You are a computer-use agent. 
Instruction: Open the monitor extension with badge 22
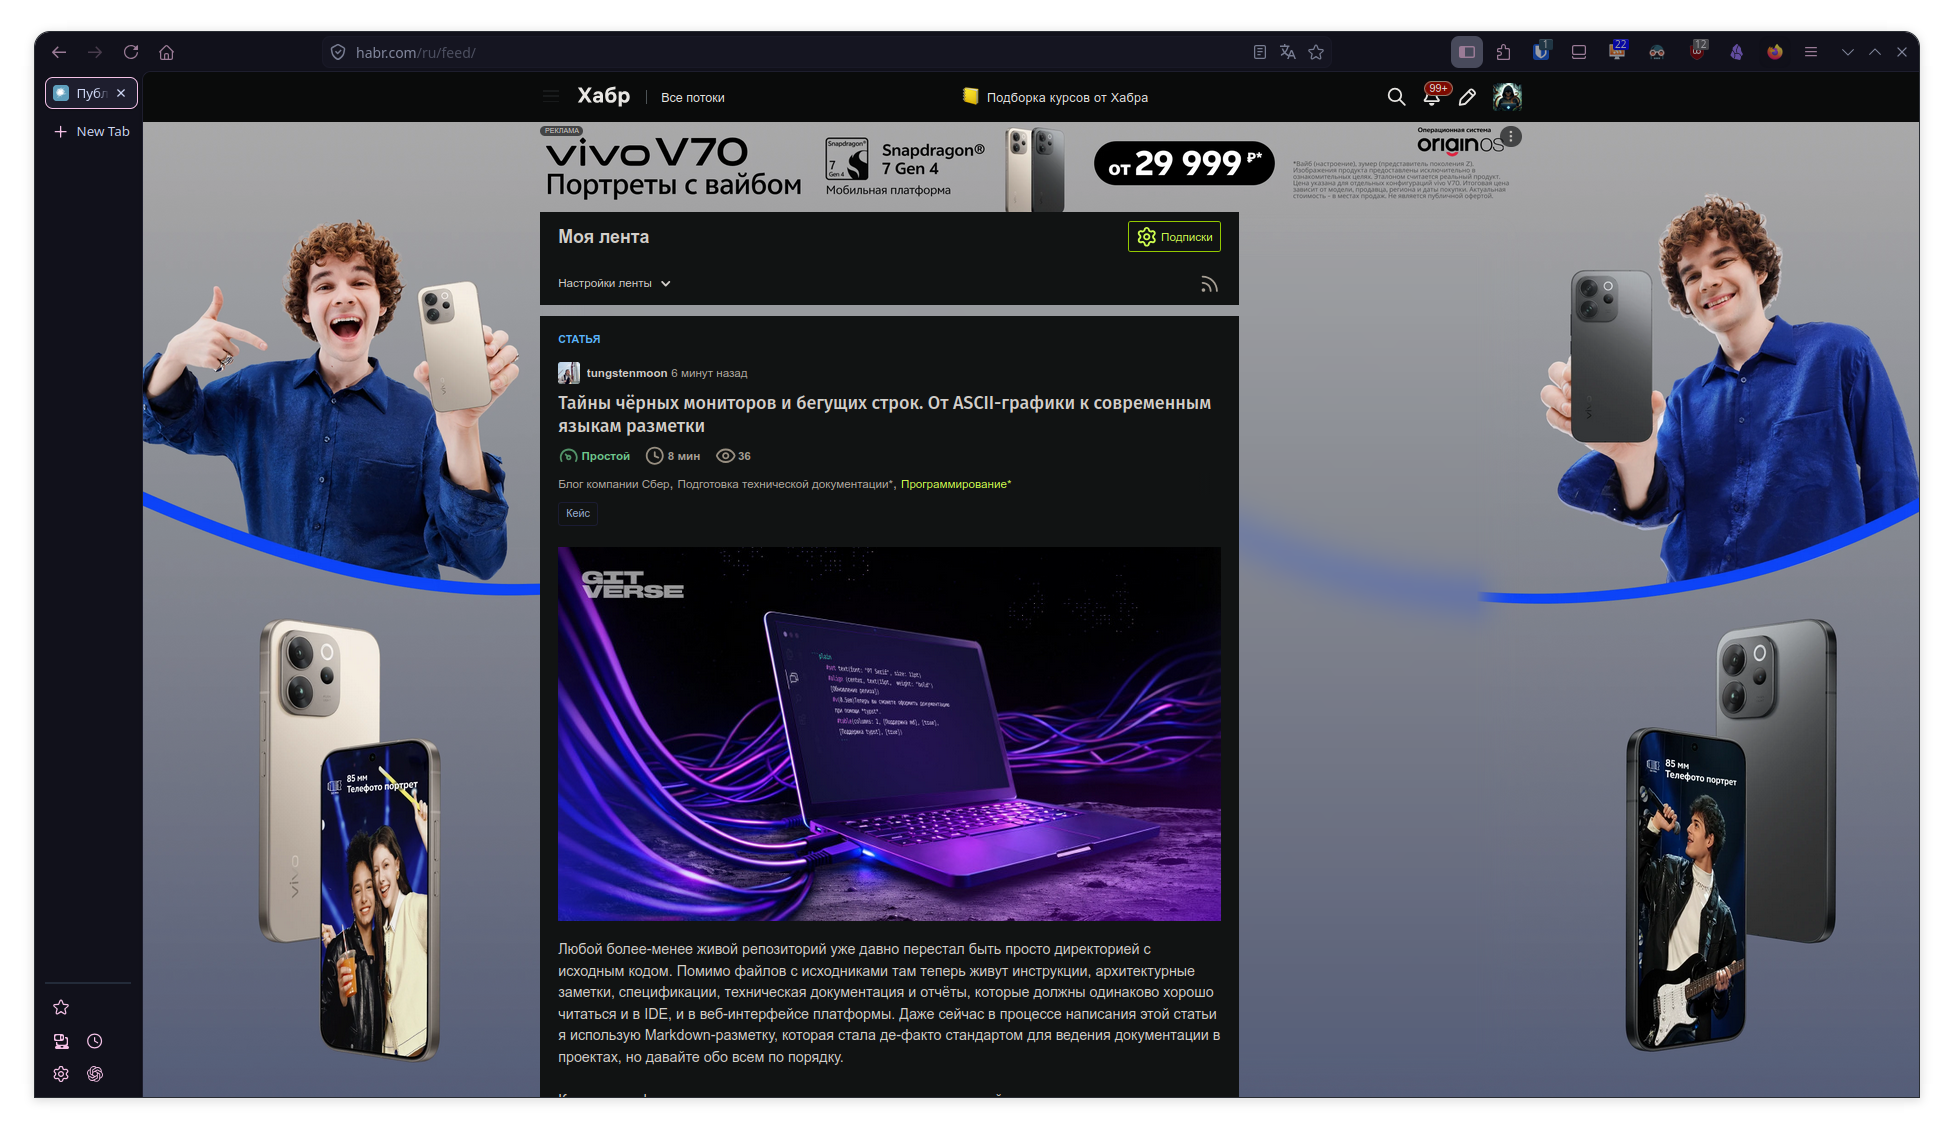click(x=1617, y=51)
